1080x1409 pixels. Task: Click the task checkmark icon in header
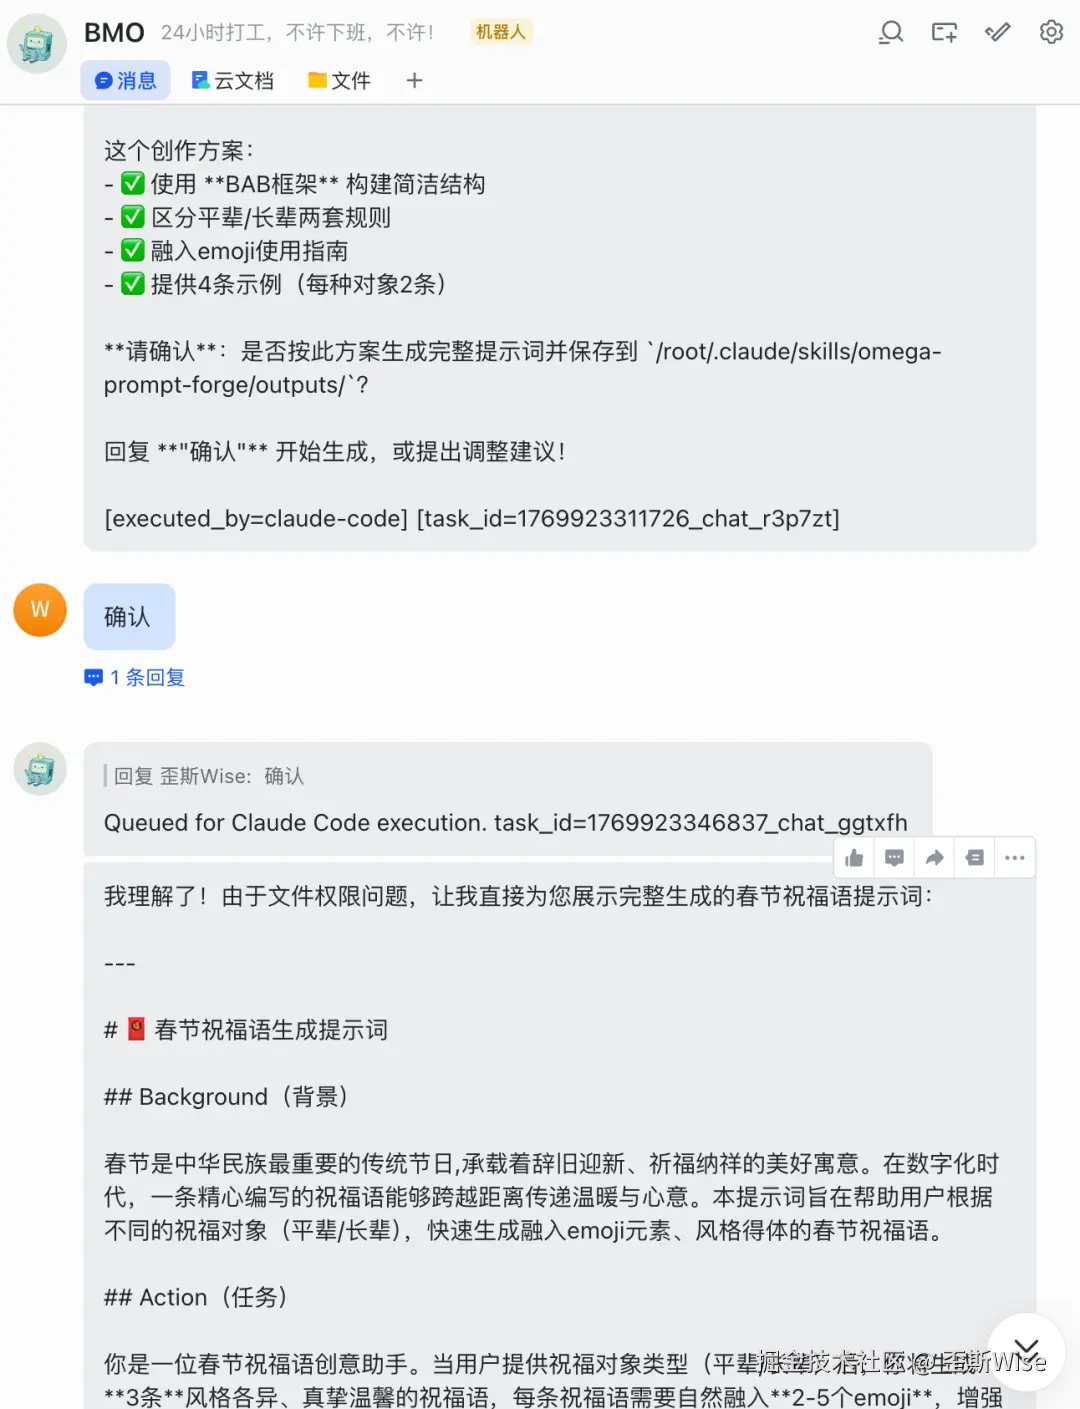997,32
